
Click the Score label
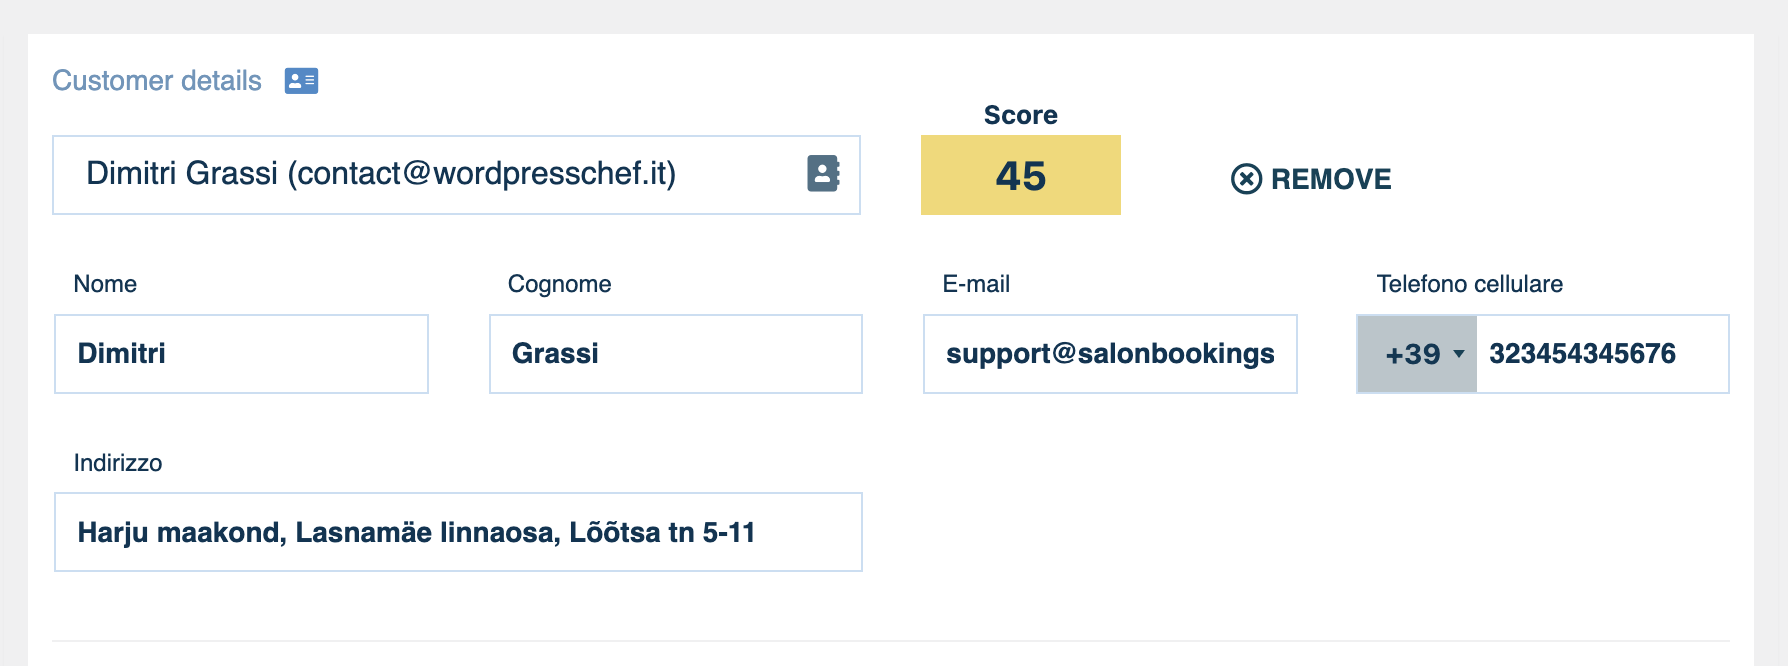(1020, 115)
